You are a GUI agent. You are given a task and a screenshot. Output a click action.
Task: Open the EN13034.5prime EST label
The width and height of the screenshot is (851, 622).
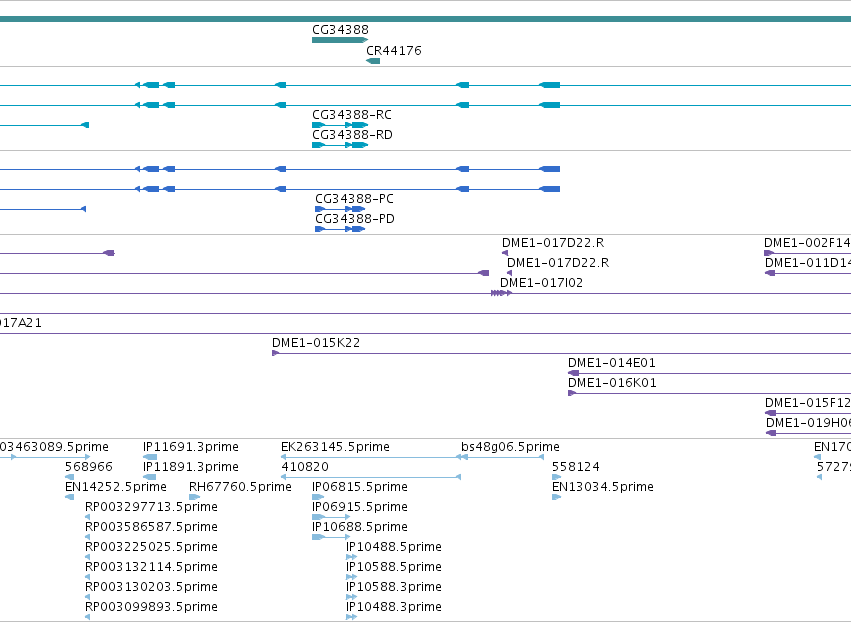click(602, 487)
